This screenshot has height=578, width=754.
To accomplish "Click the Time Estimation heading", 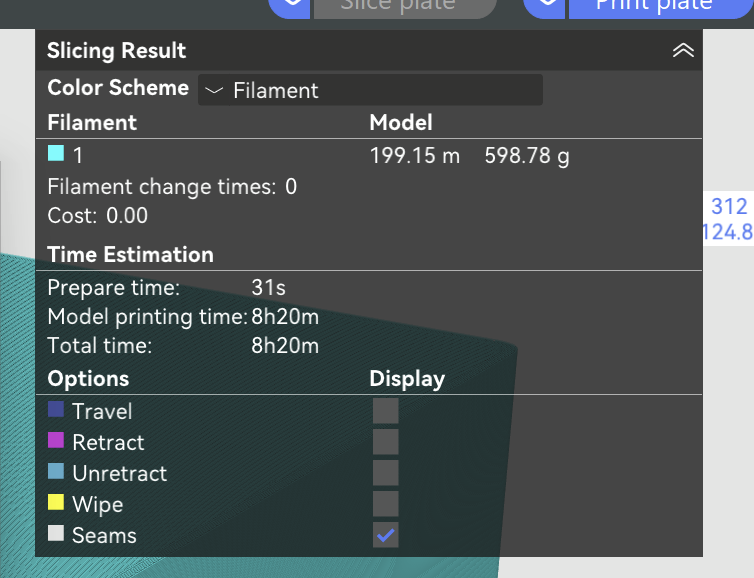I will (x=130, y=254).
